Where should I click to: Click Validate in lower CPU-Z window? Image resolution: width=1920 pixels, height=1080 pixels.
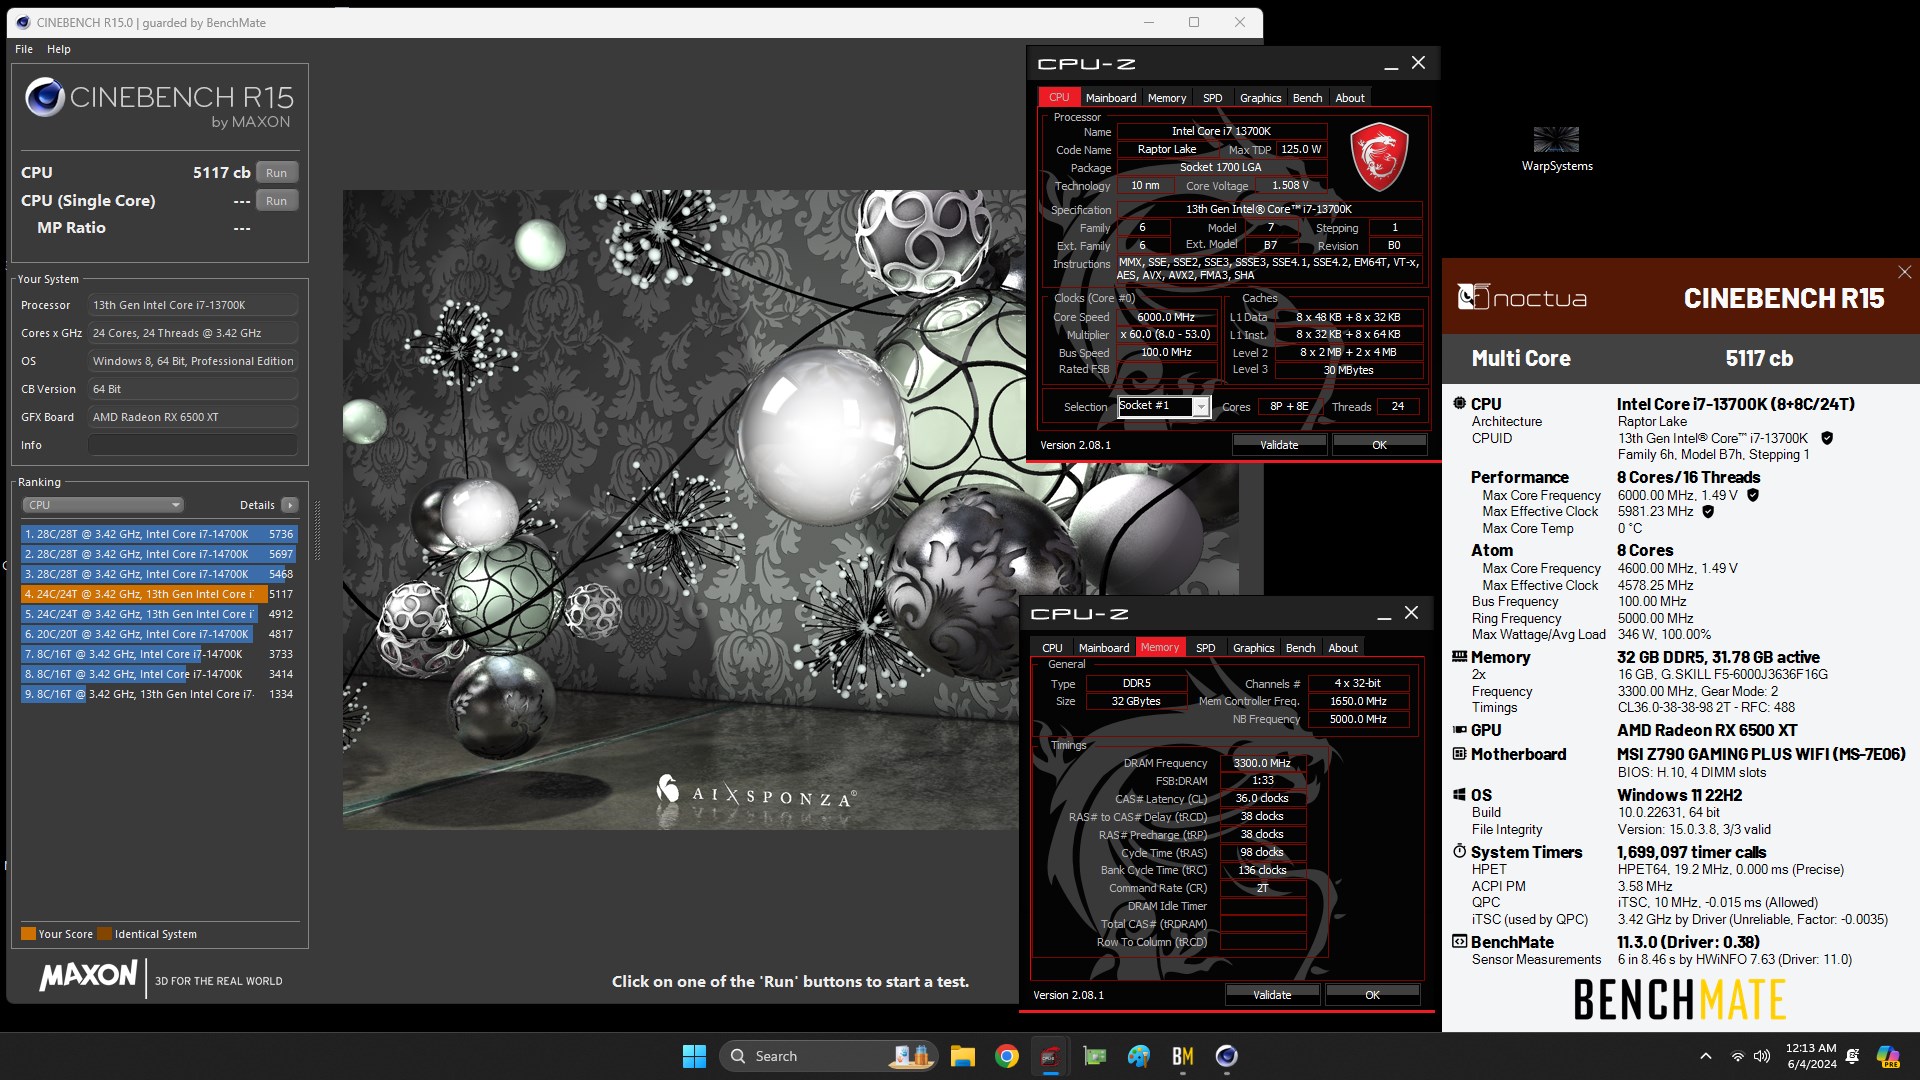point(1272,995)
